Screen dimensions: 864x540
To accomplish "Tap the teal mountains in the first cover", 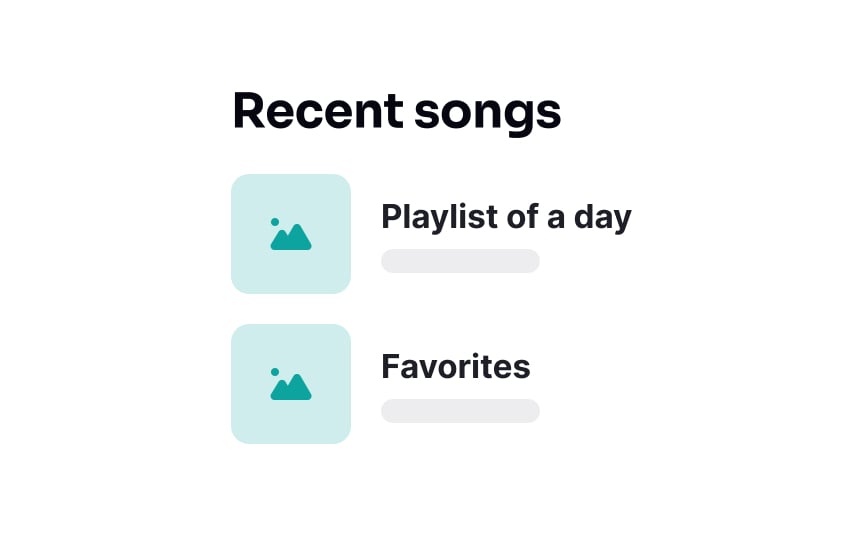I will click(x=291, y=237).
